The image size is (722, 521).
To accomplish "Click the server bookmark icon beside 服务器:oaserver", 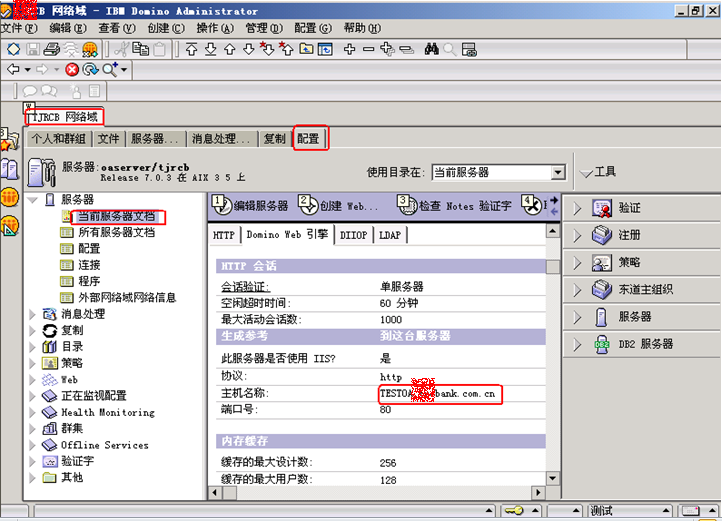I will 42,172.
